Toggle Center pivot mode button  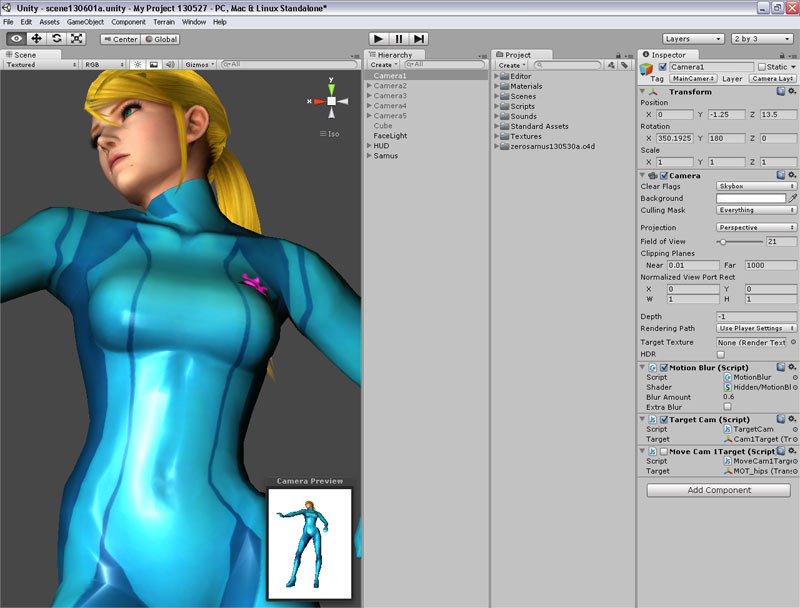pos(120,39)
